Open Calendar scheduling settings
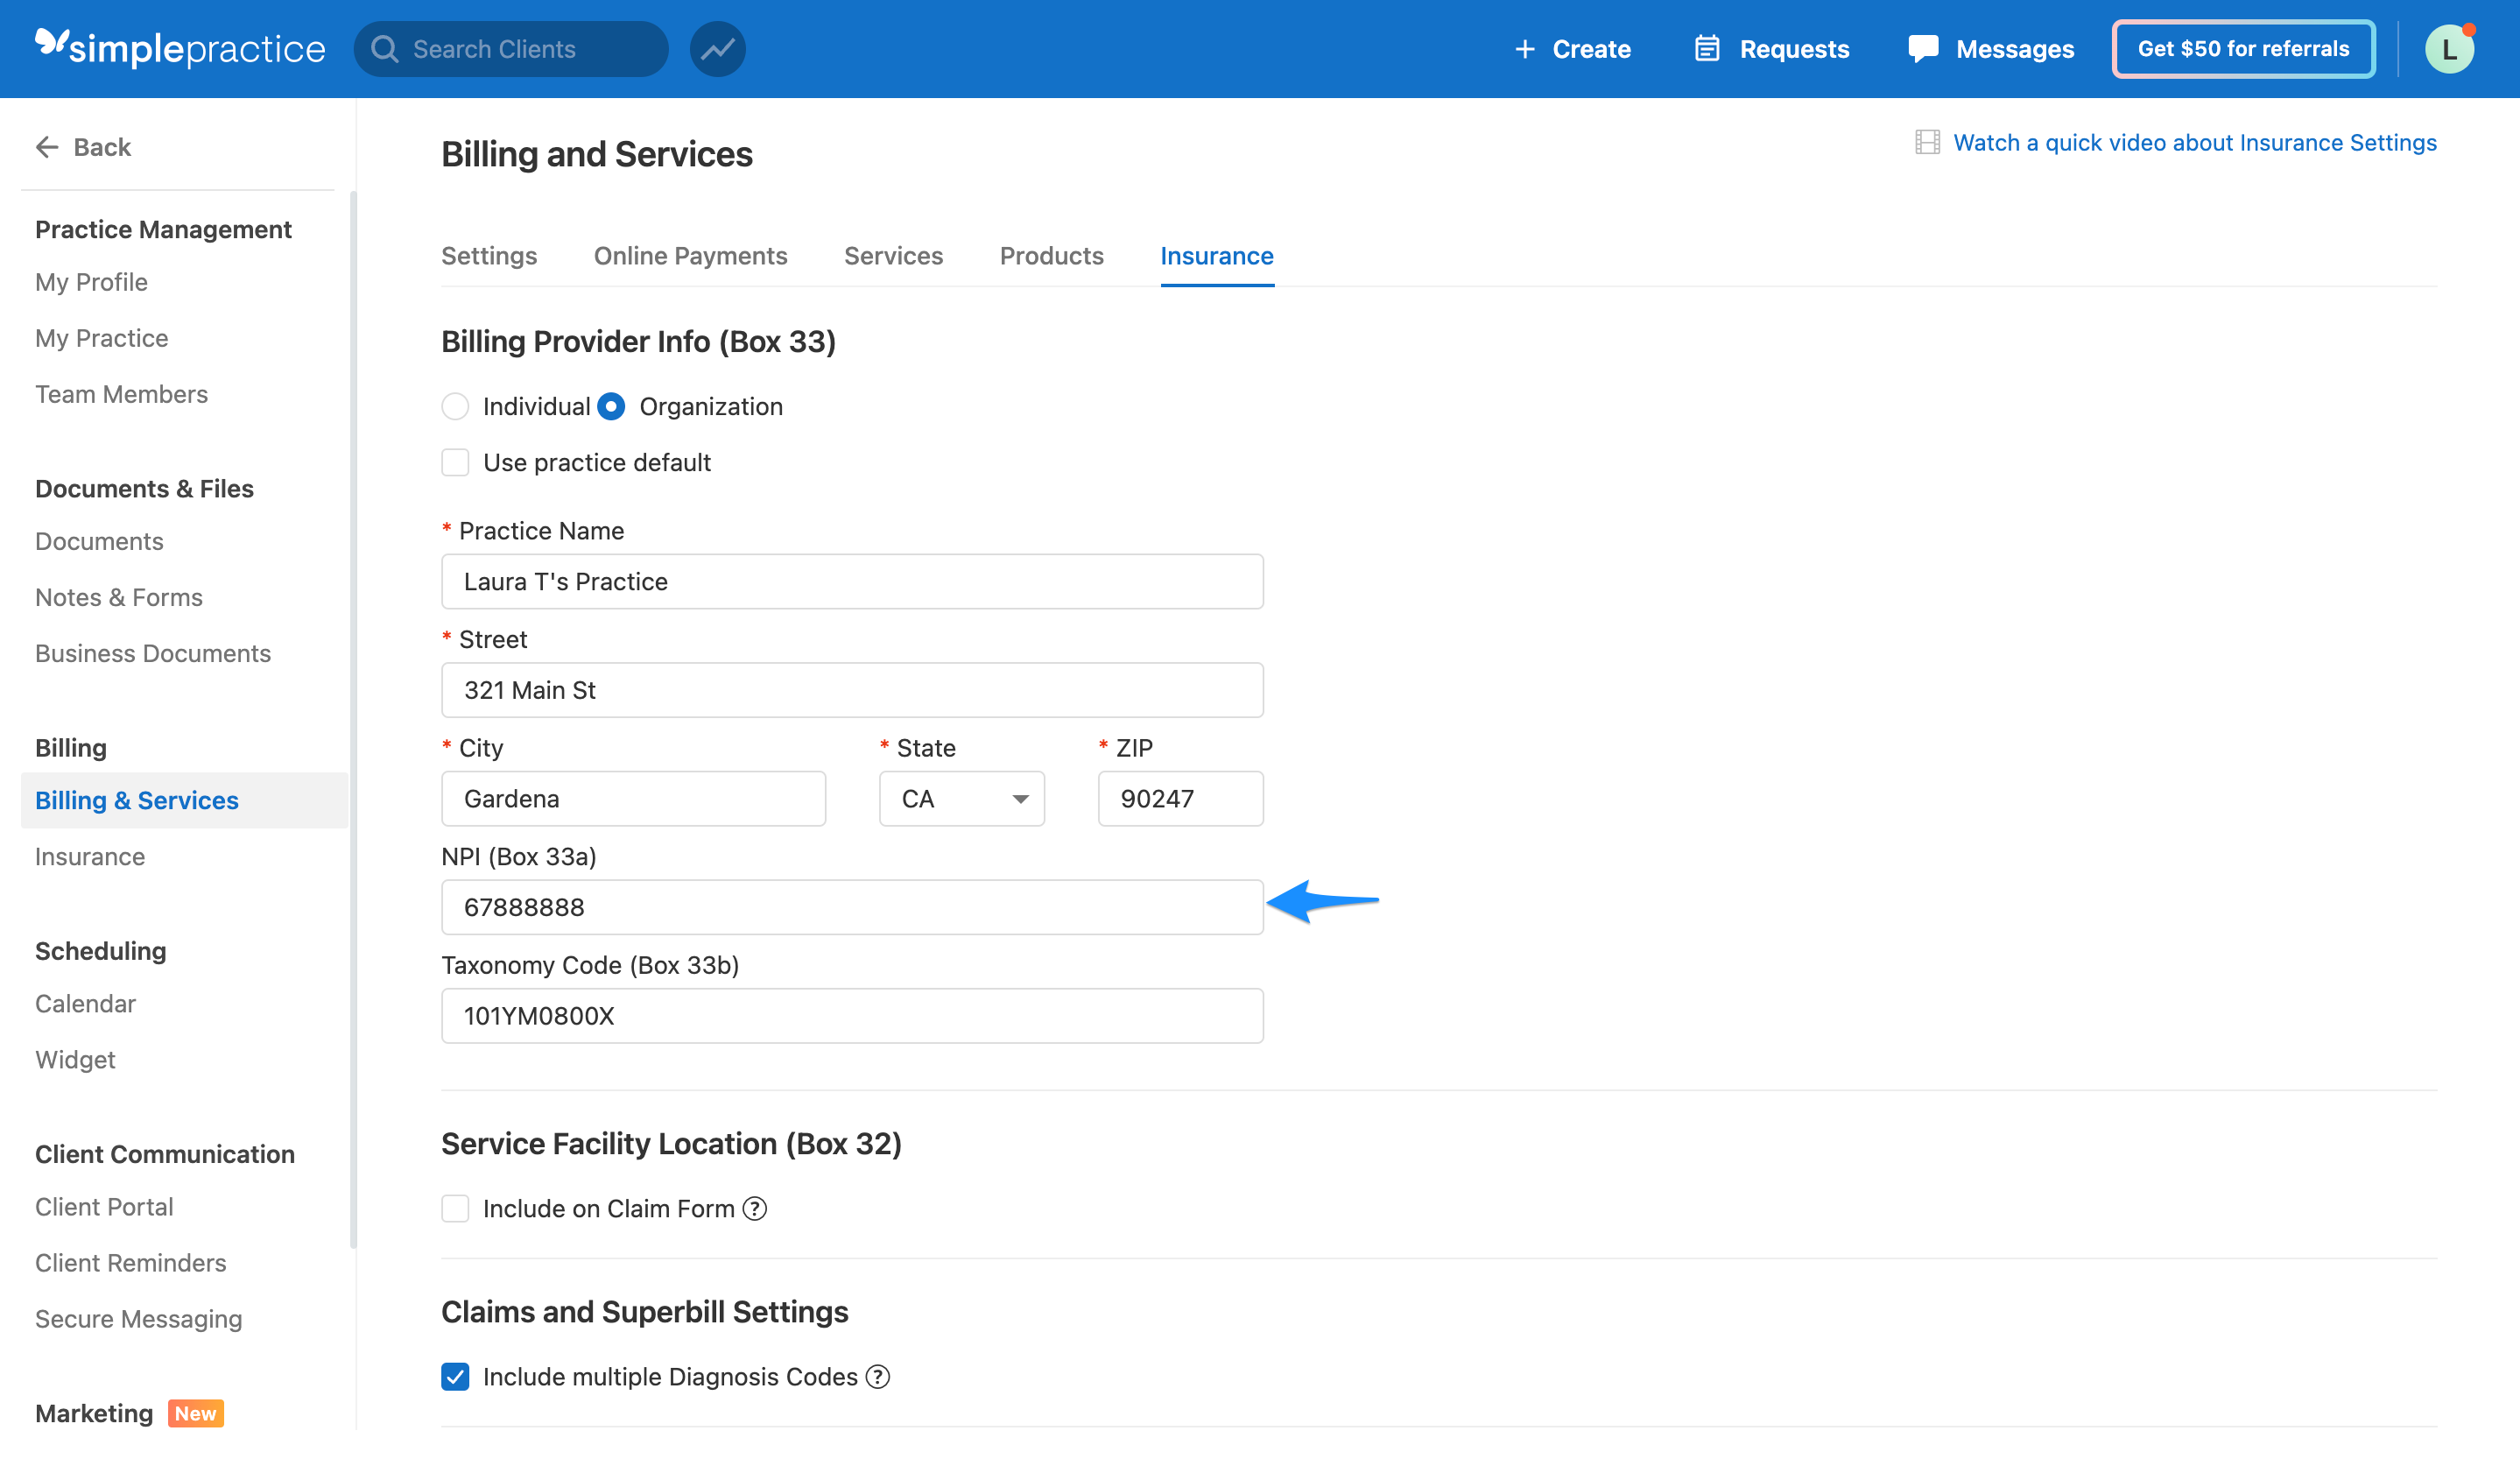Screen dimensions: 2520x1466 85,1003
